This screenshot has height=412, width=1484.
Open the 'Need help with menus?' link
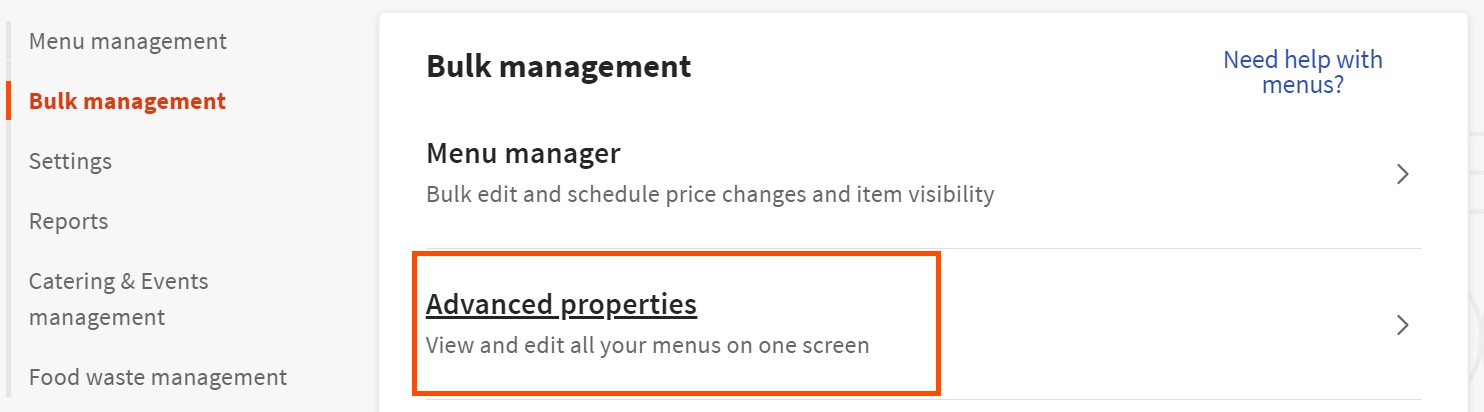1302,72
